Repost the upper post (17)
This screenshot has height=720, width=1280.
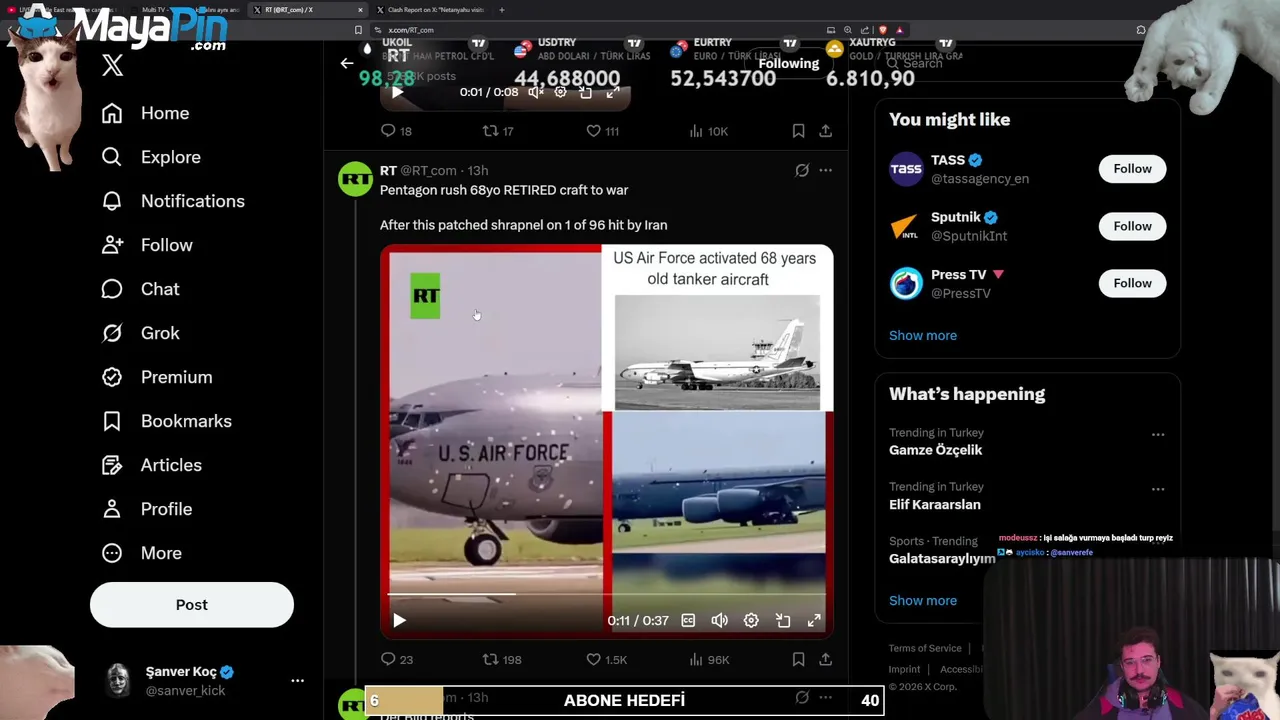[x=498, y=131]
